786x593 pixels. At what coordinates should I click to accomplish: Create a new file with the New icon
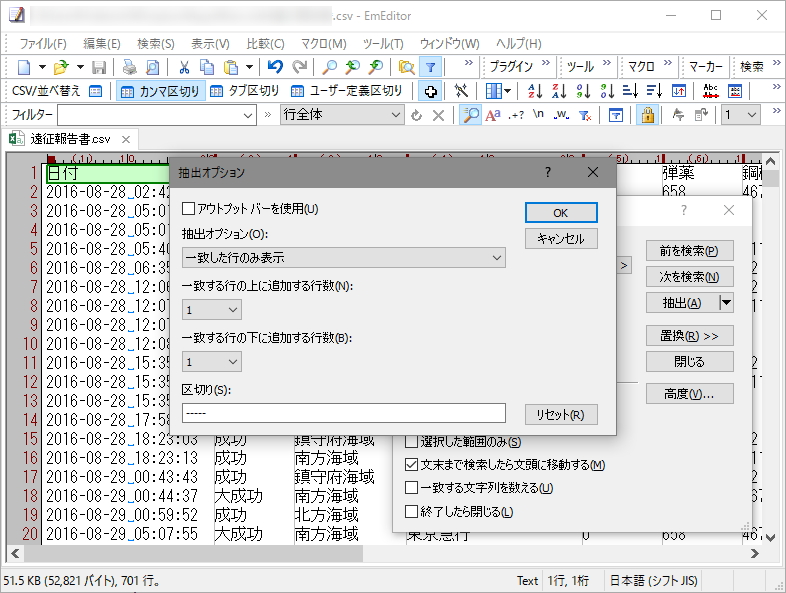24,67
